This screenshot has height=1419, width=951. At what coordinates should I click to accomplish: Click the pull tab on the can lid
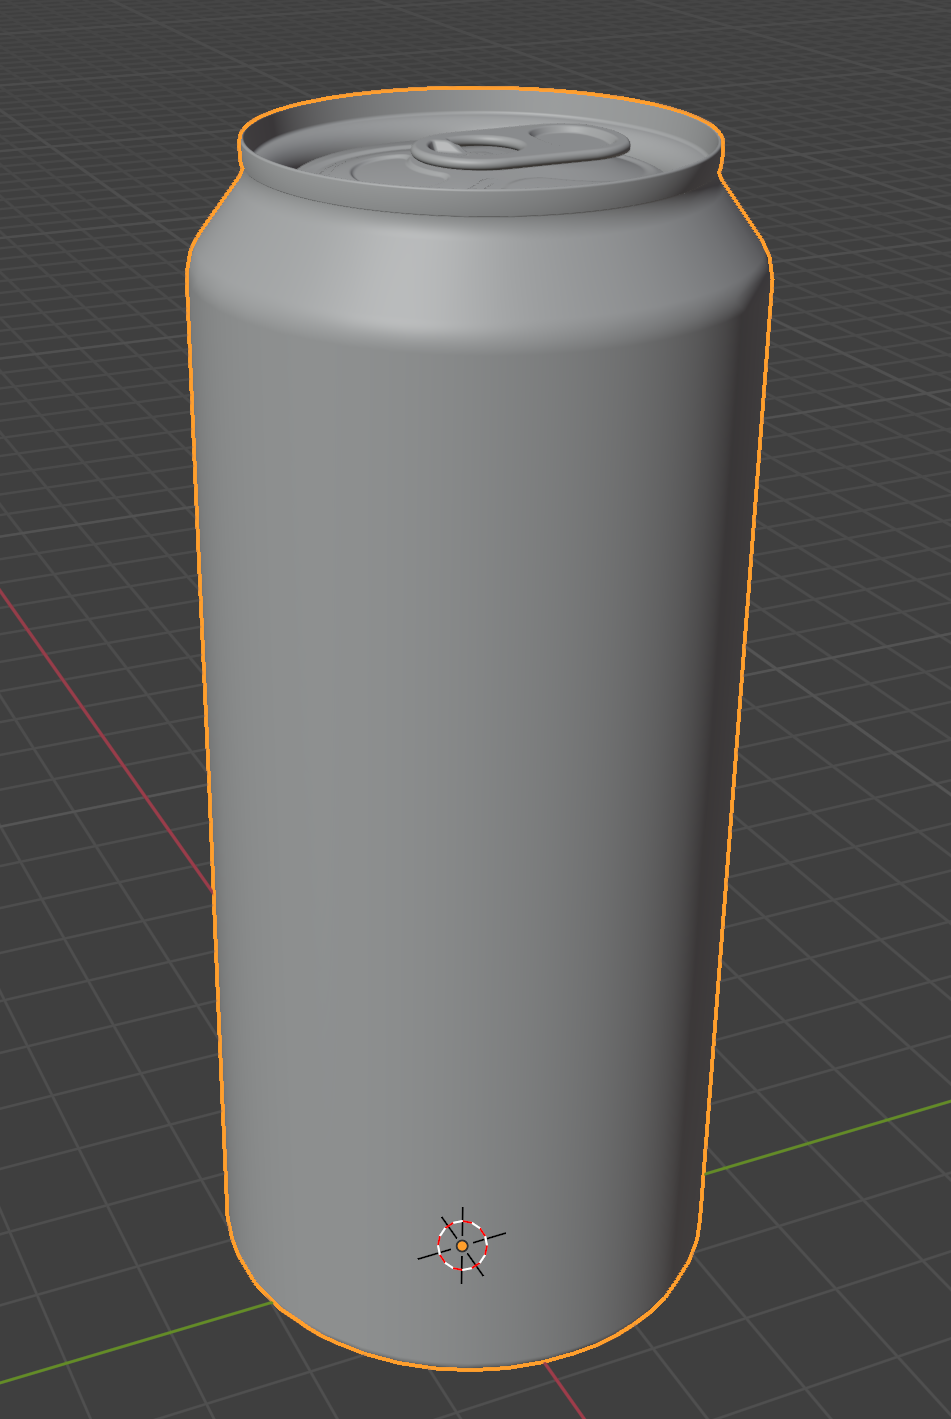(x=522, y=147)
